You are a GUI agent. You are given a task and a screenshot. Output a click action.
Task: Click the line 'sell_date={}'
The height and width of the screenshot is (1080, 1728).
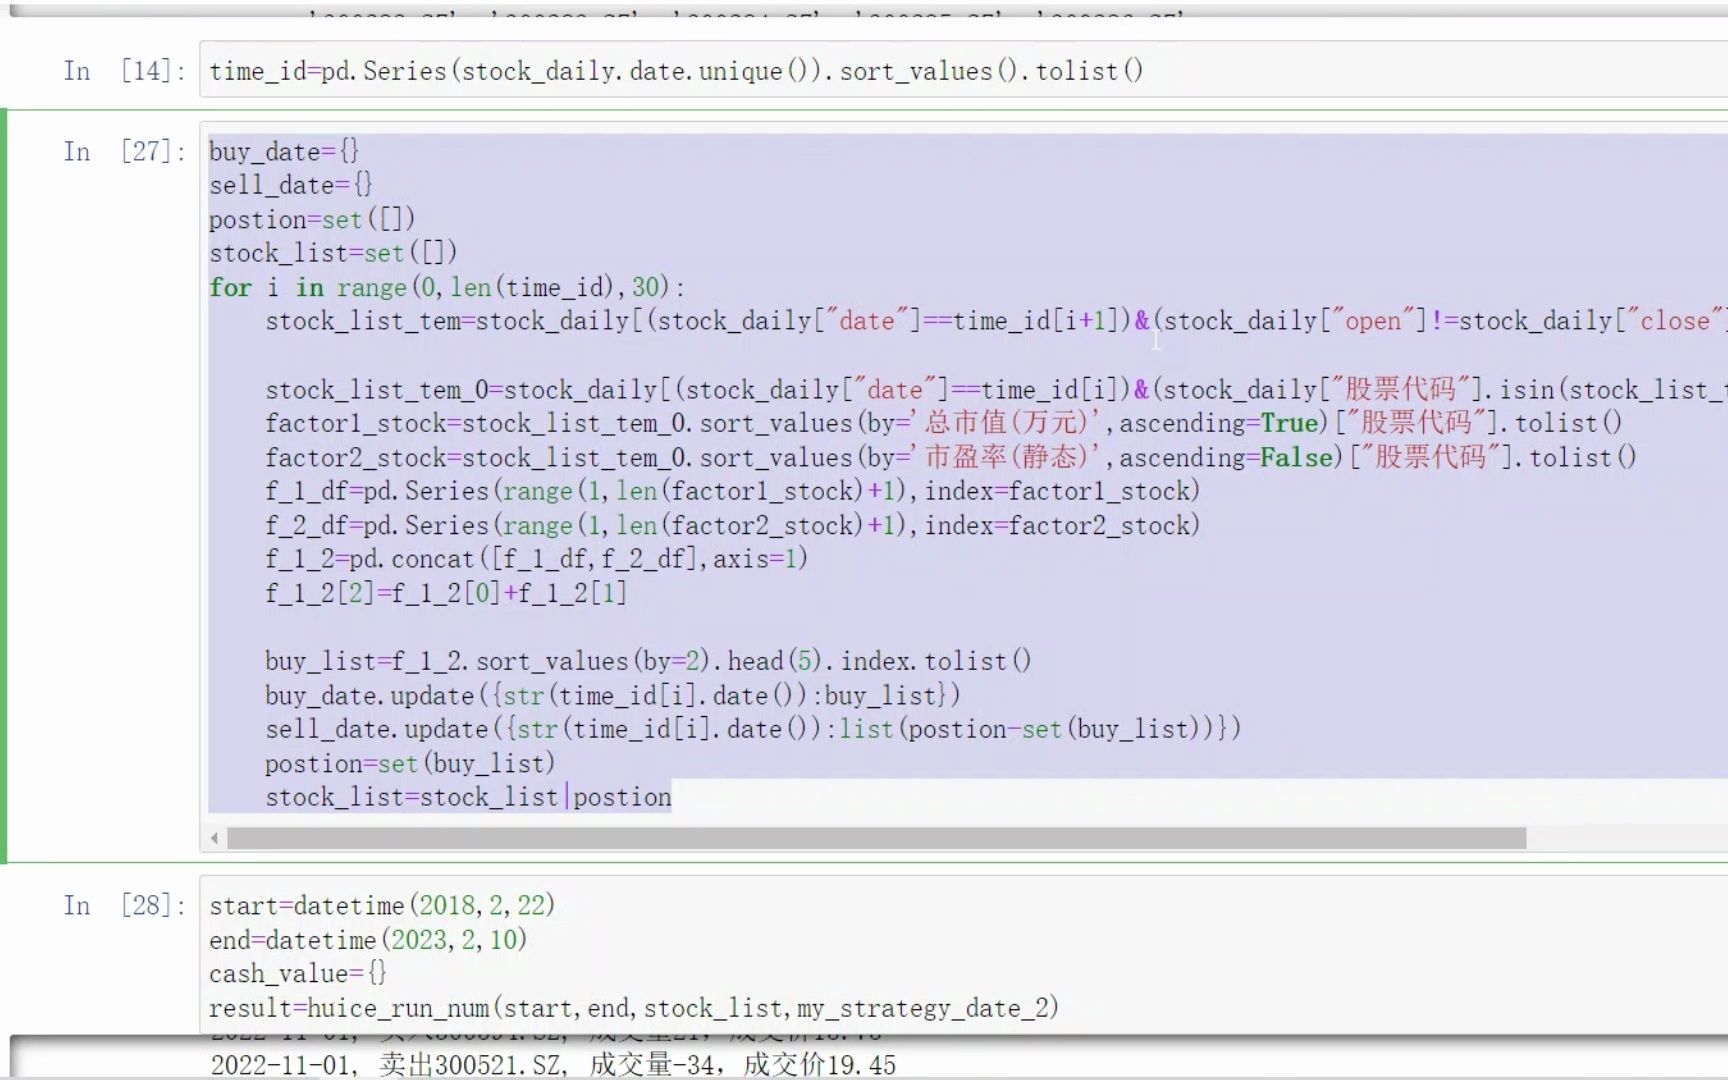coord(291,186)
